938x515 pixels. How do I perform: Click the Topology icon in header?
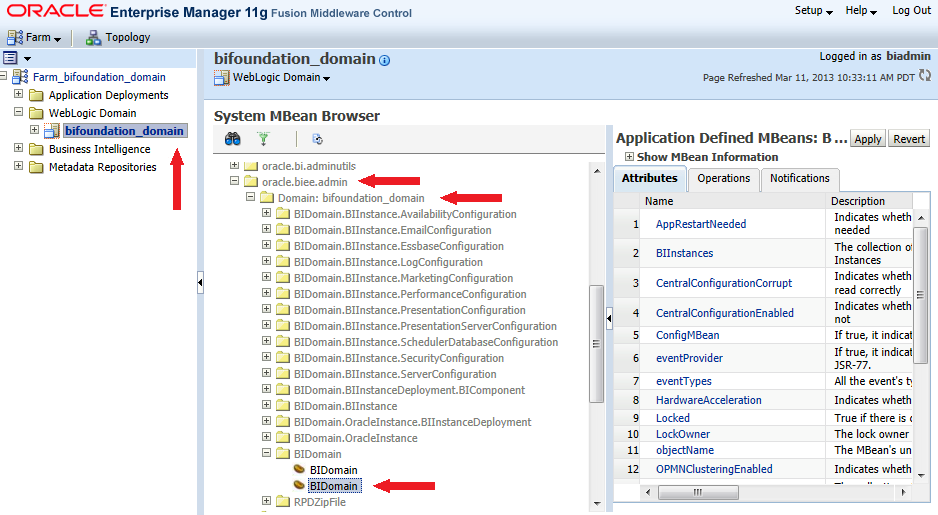[x=93, y=38]
